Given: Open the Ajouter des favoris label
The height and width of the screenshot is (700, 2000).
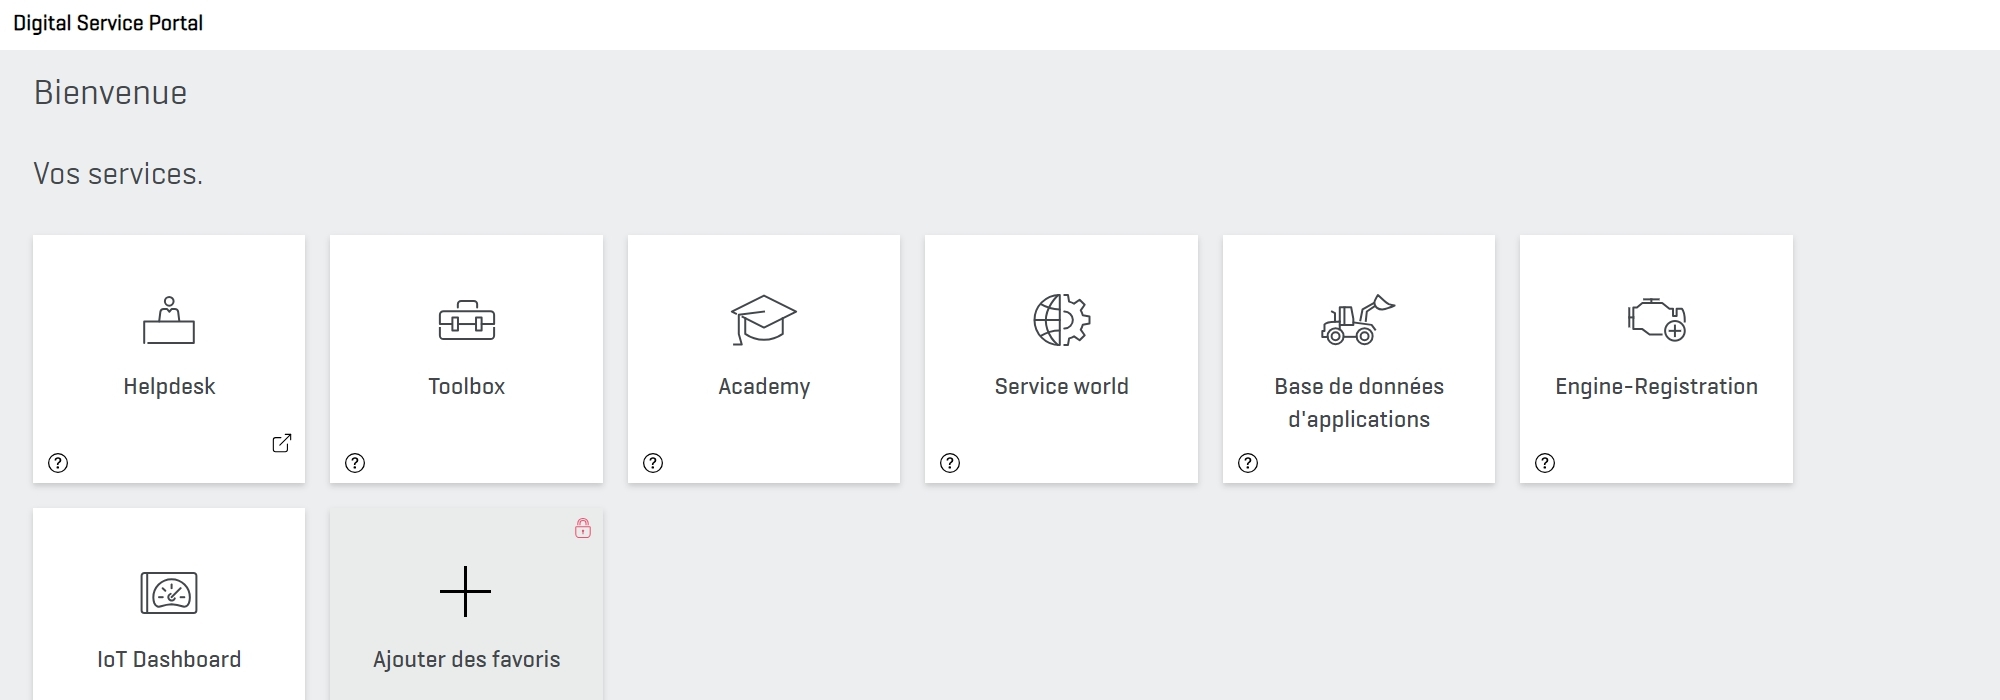Looking at the screenshot, I should [x=466, y=659].
